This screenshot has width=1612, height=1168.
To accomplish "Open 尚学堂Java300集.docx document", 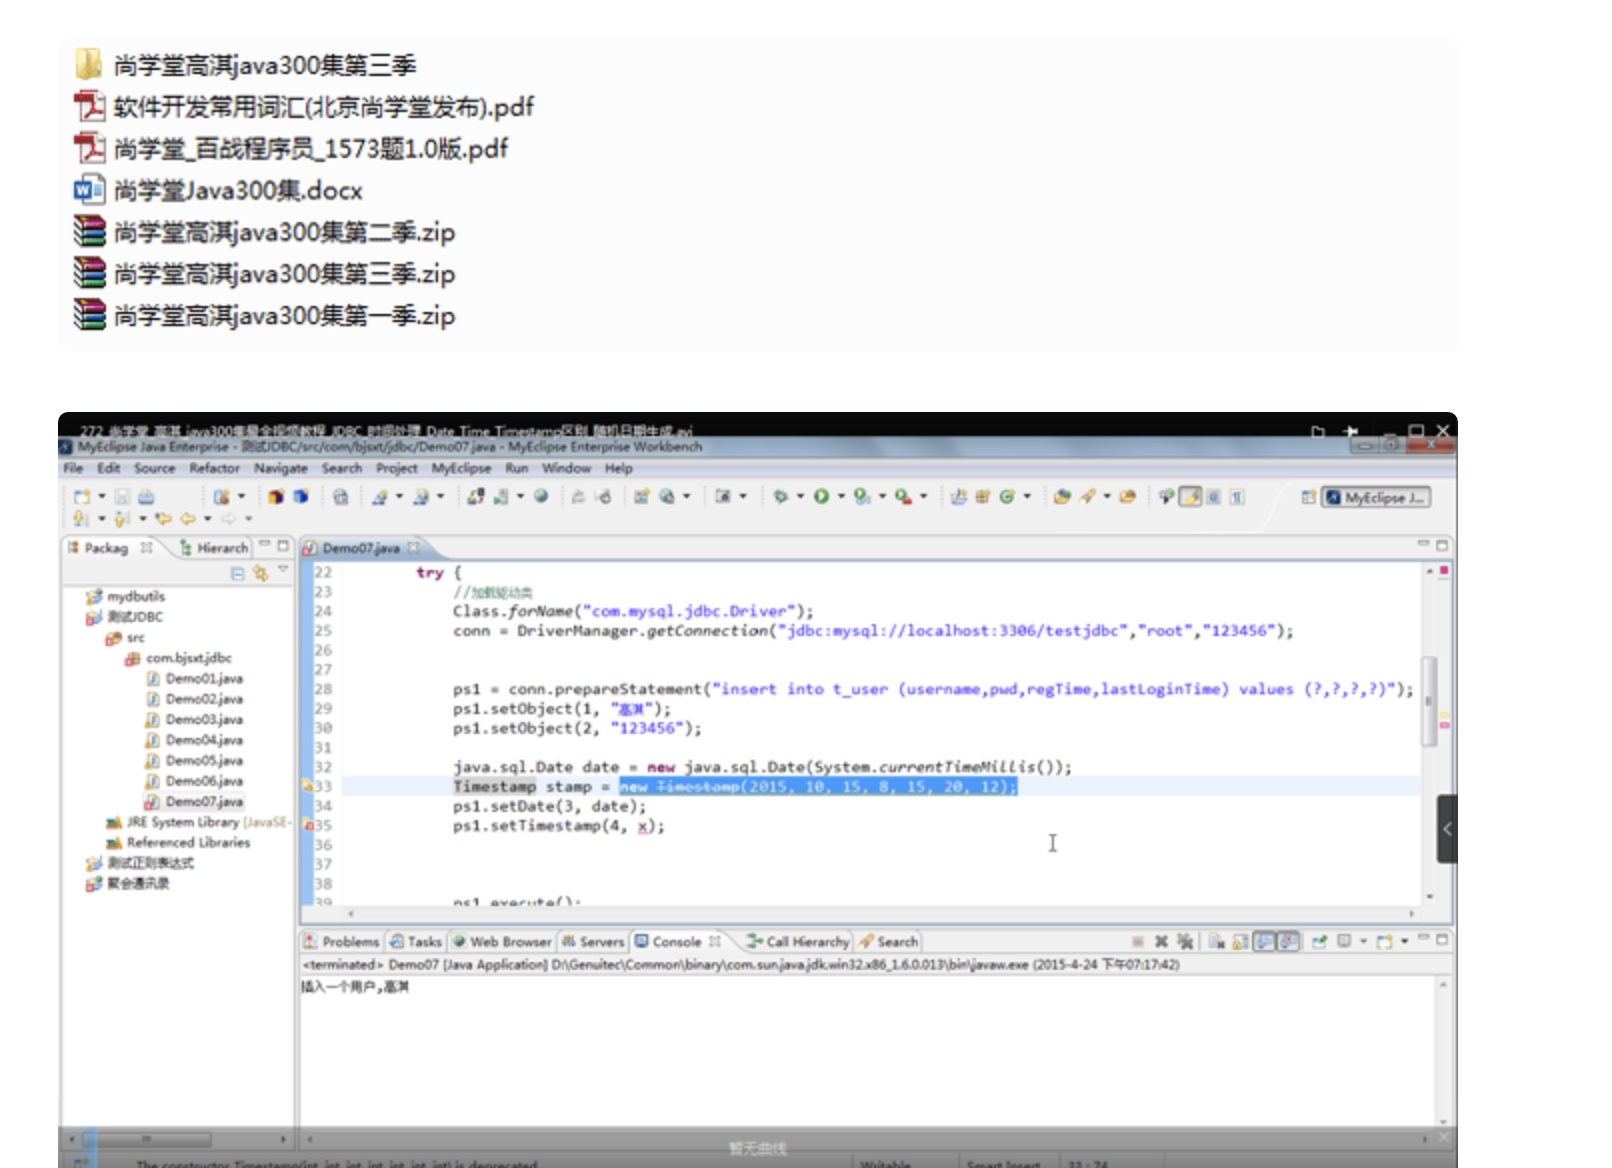I will click(218, 190).
